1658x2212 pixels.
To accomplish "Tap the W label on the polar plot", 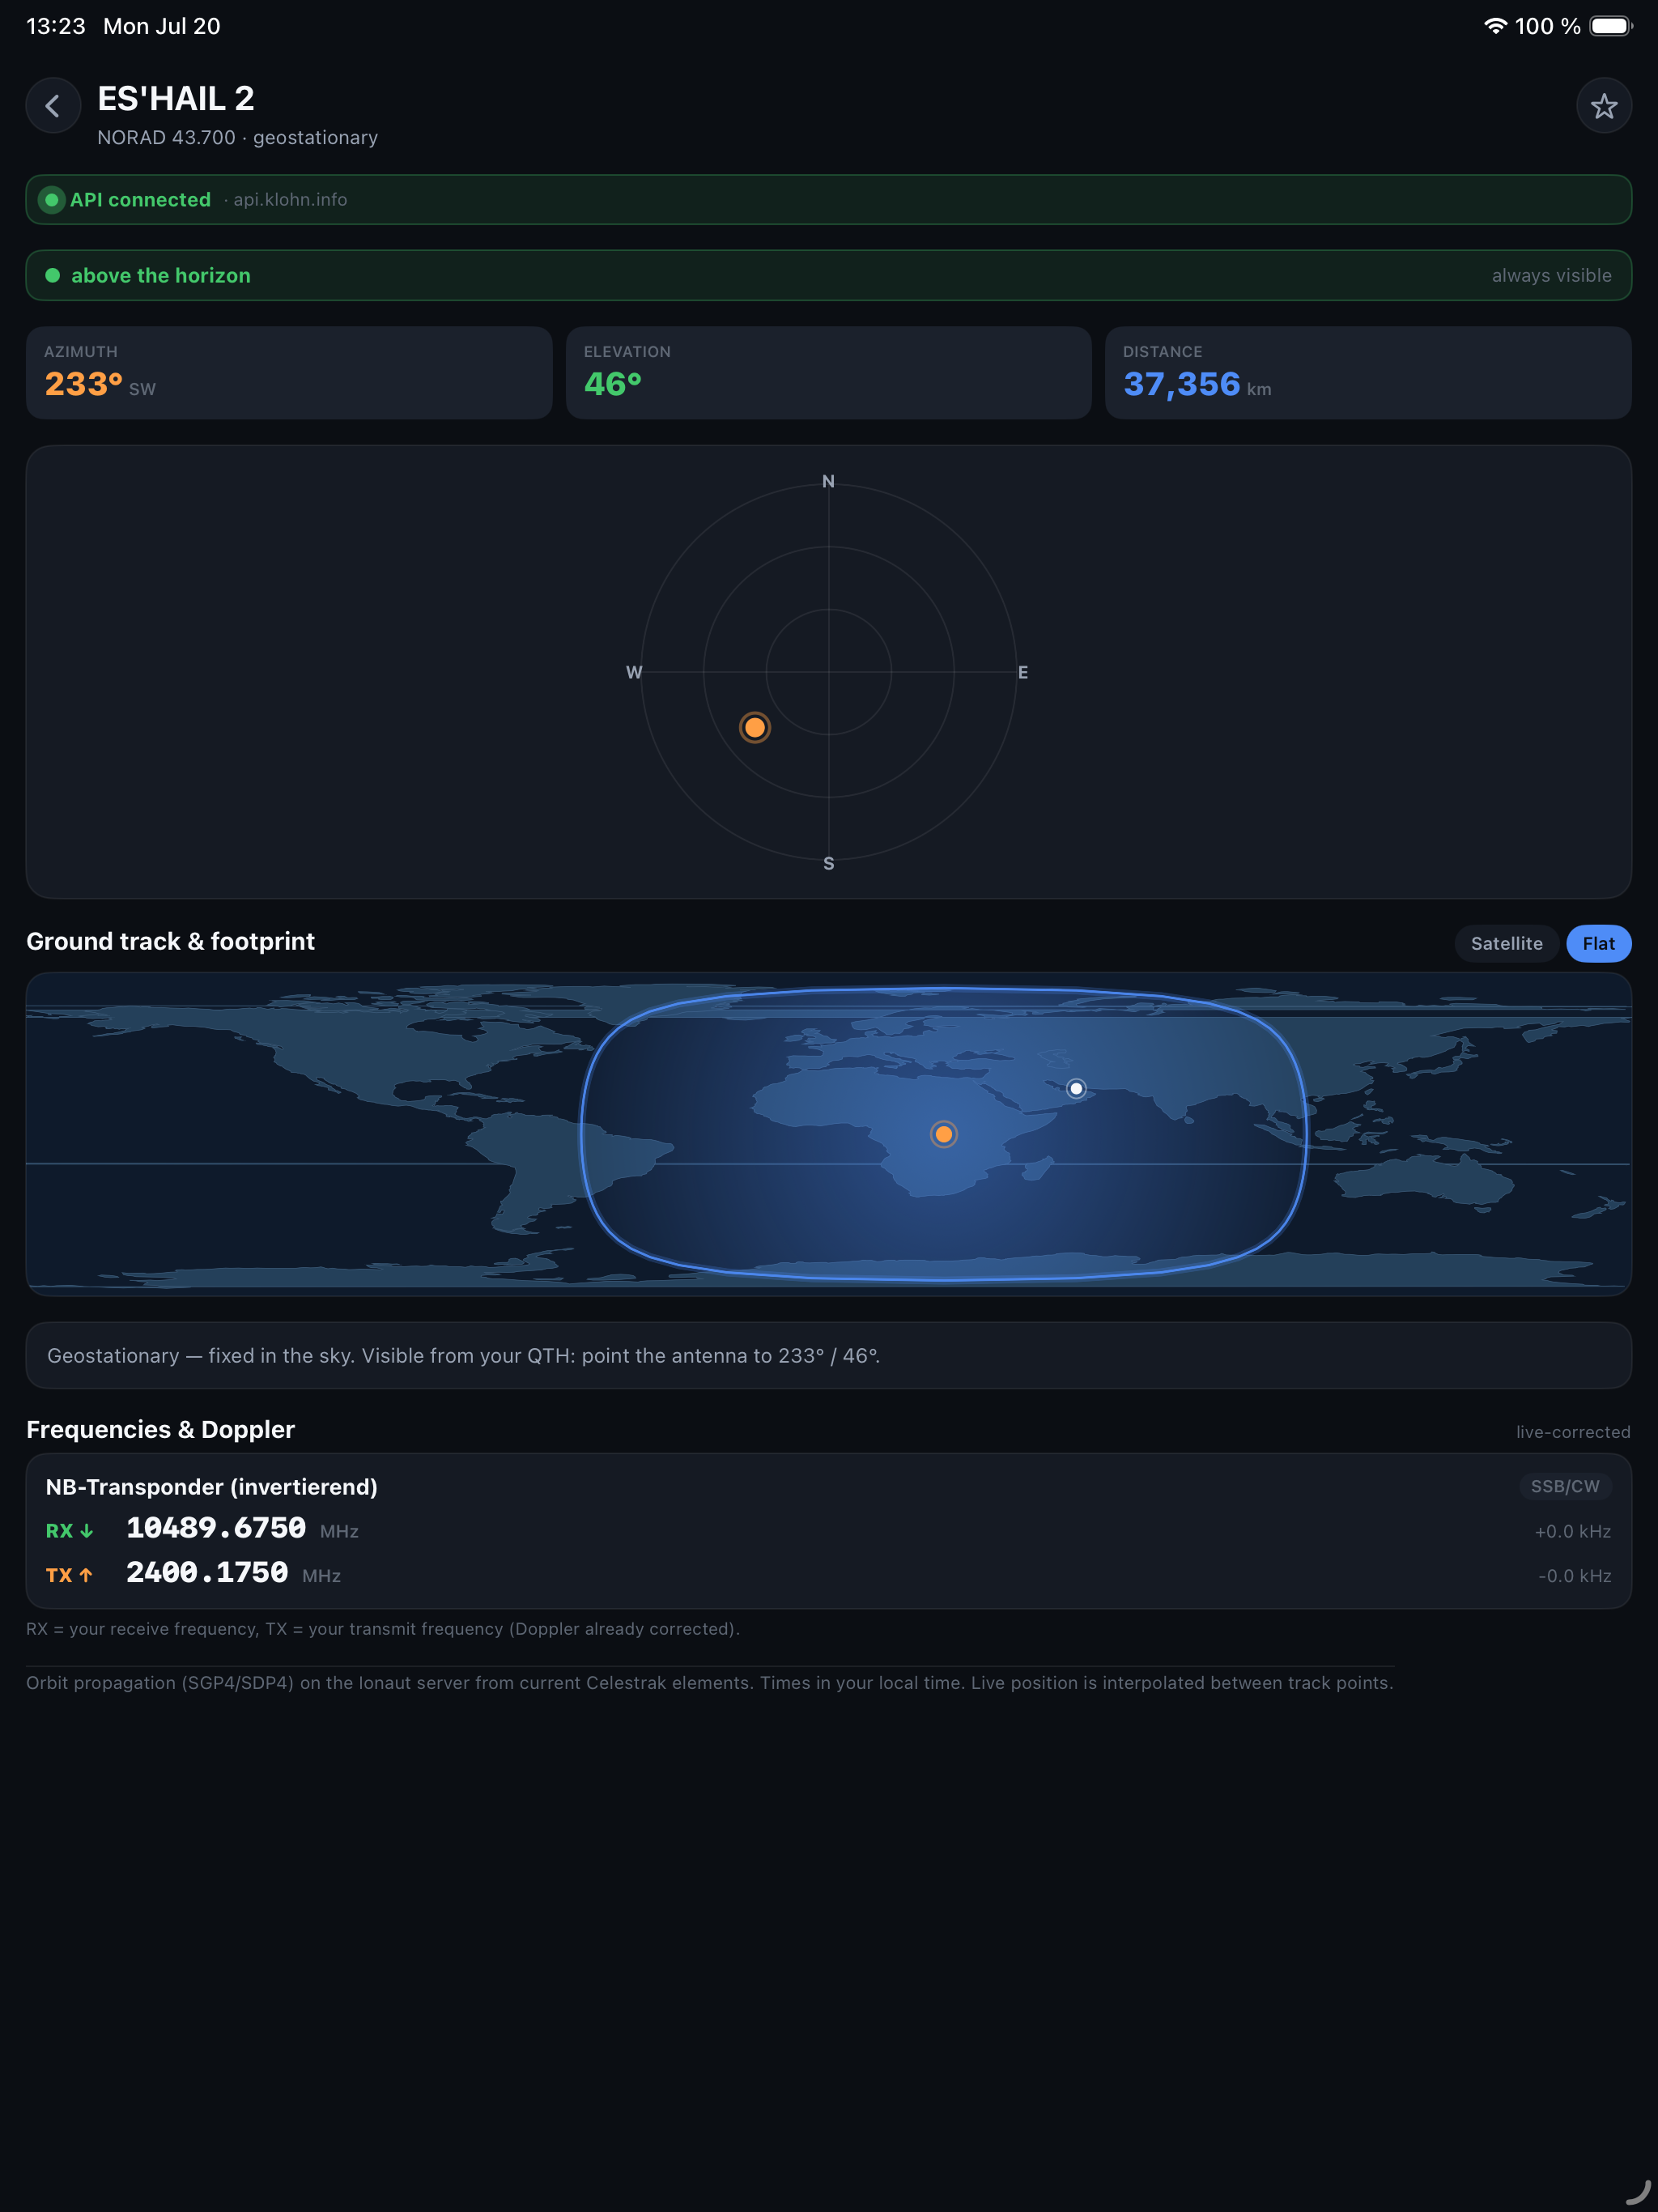I will coord(634,672).
